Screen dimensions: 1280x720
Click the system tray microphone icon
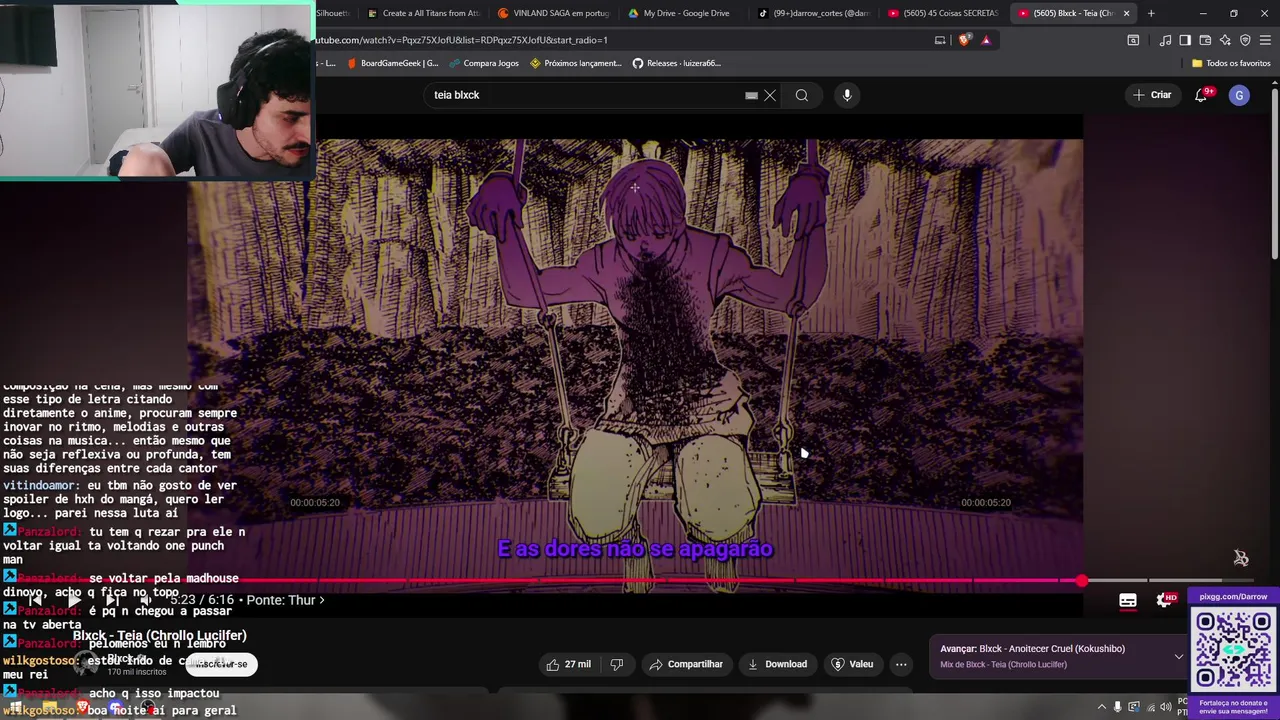(x=1118, y=707)
